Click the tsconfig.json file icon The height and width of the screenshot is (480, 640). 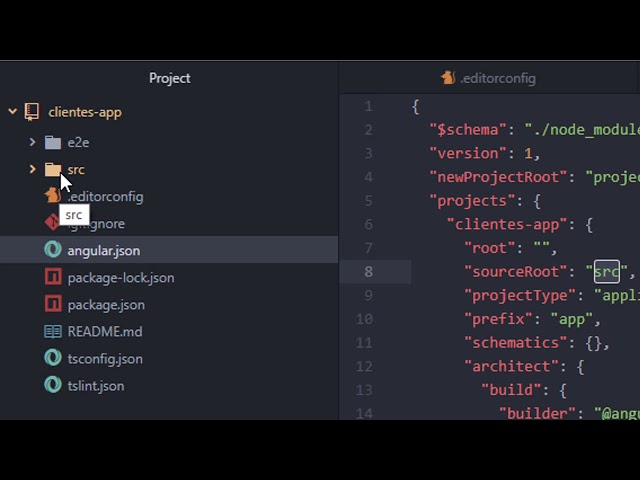pos(53,358)
